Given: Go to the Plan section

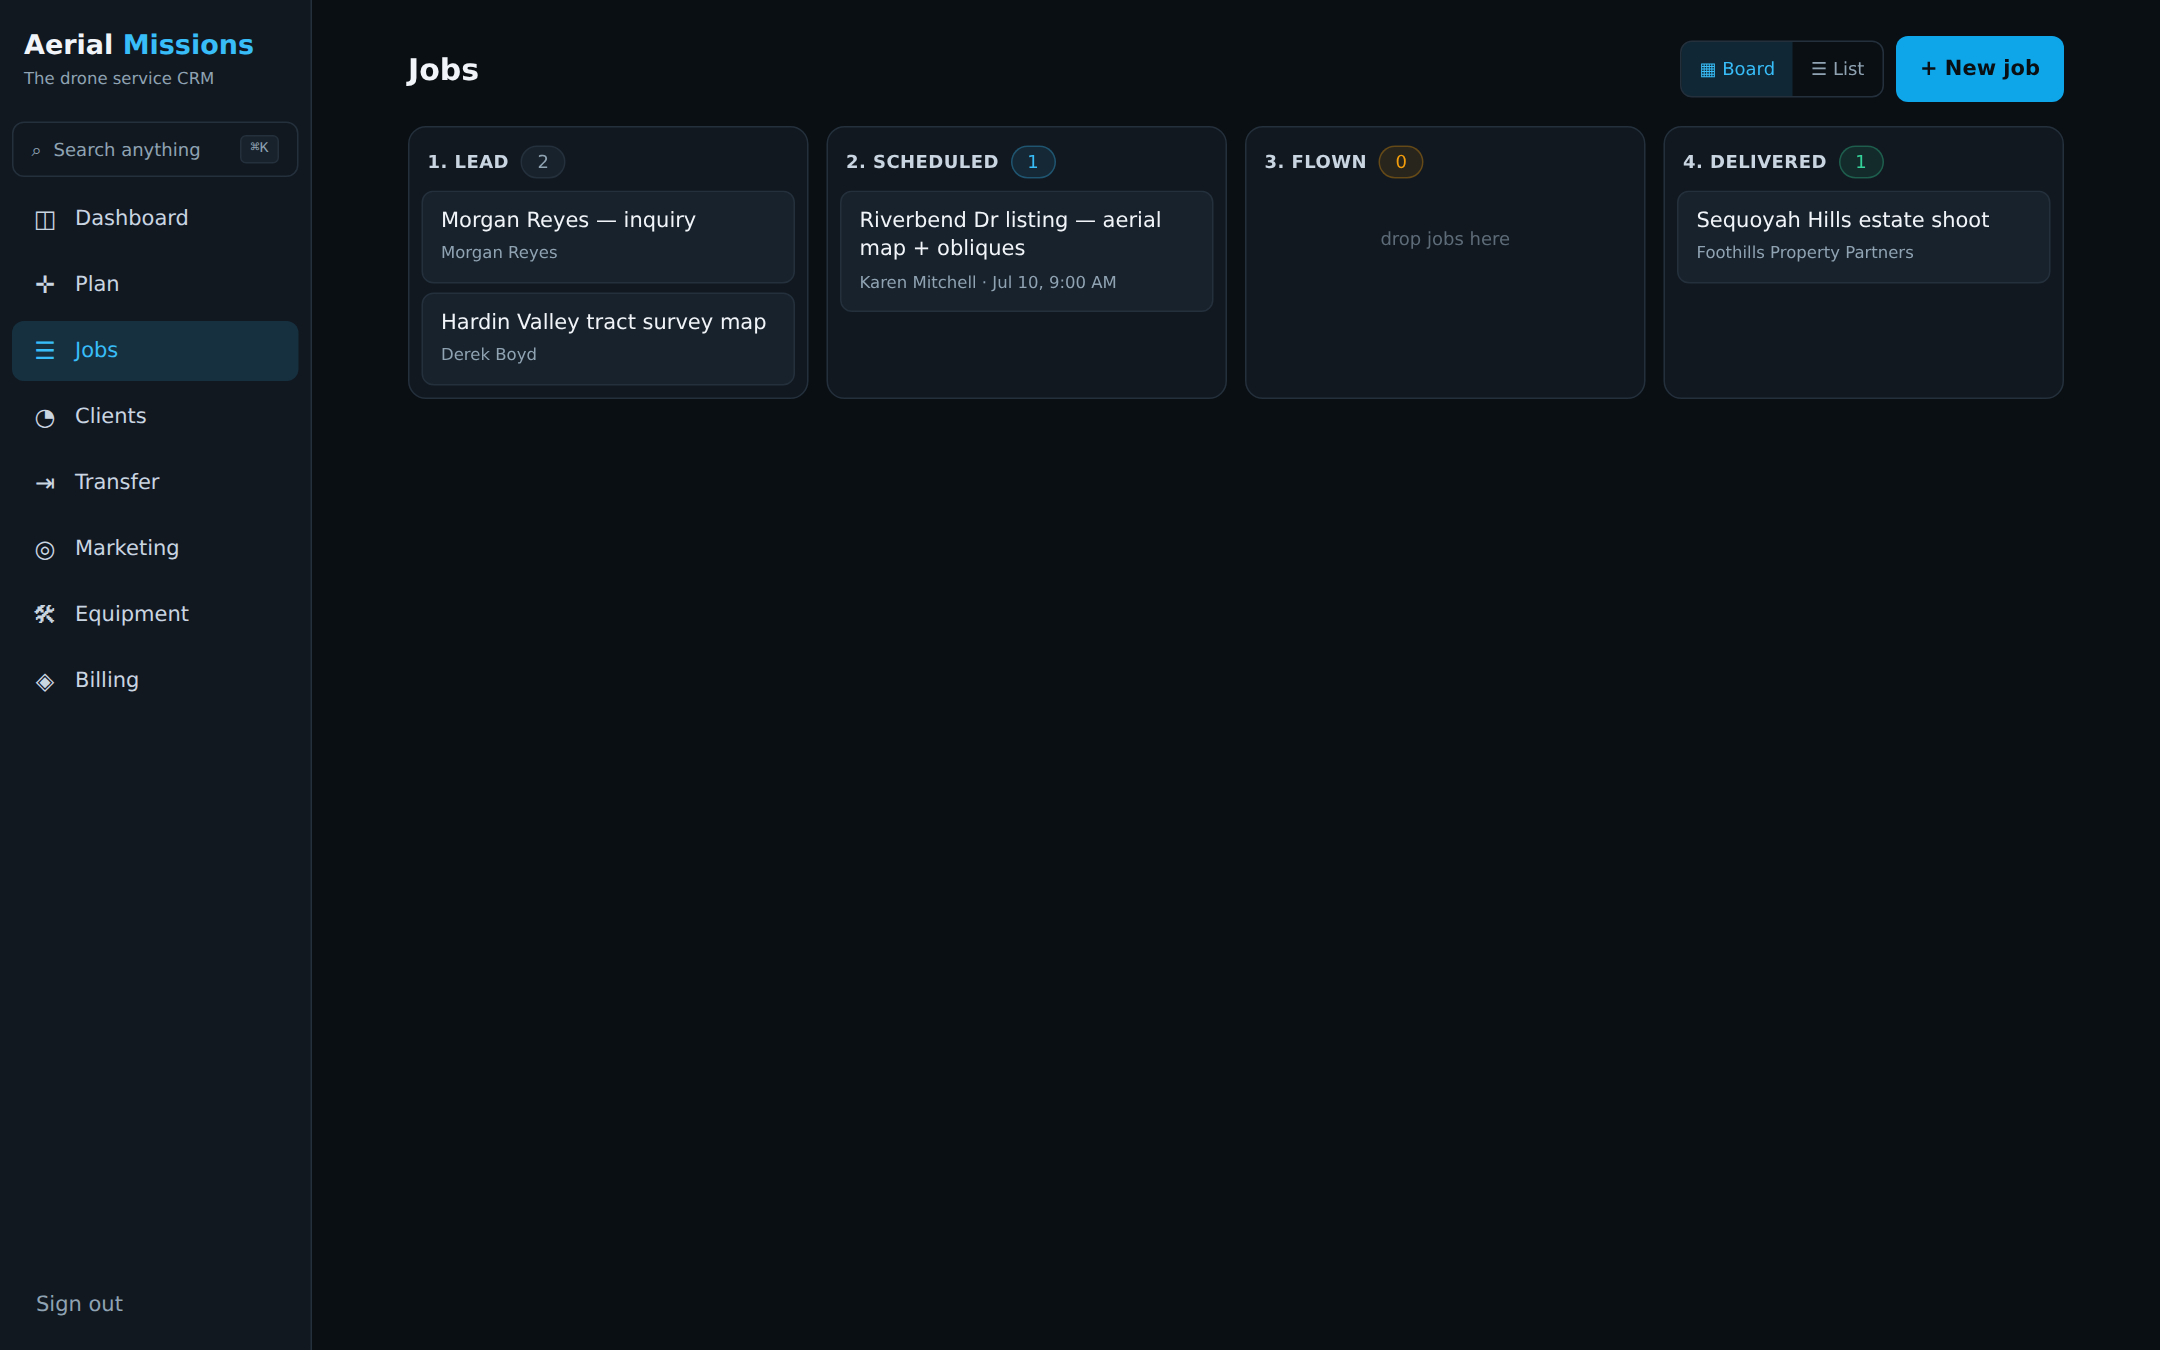Looking at the screenshot, I should (155, 284).
